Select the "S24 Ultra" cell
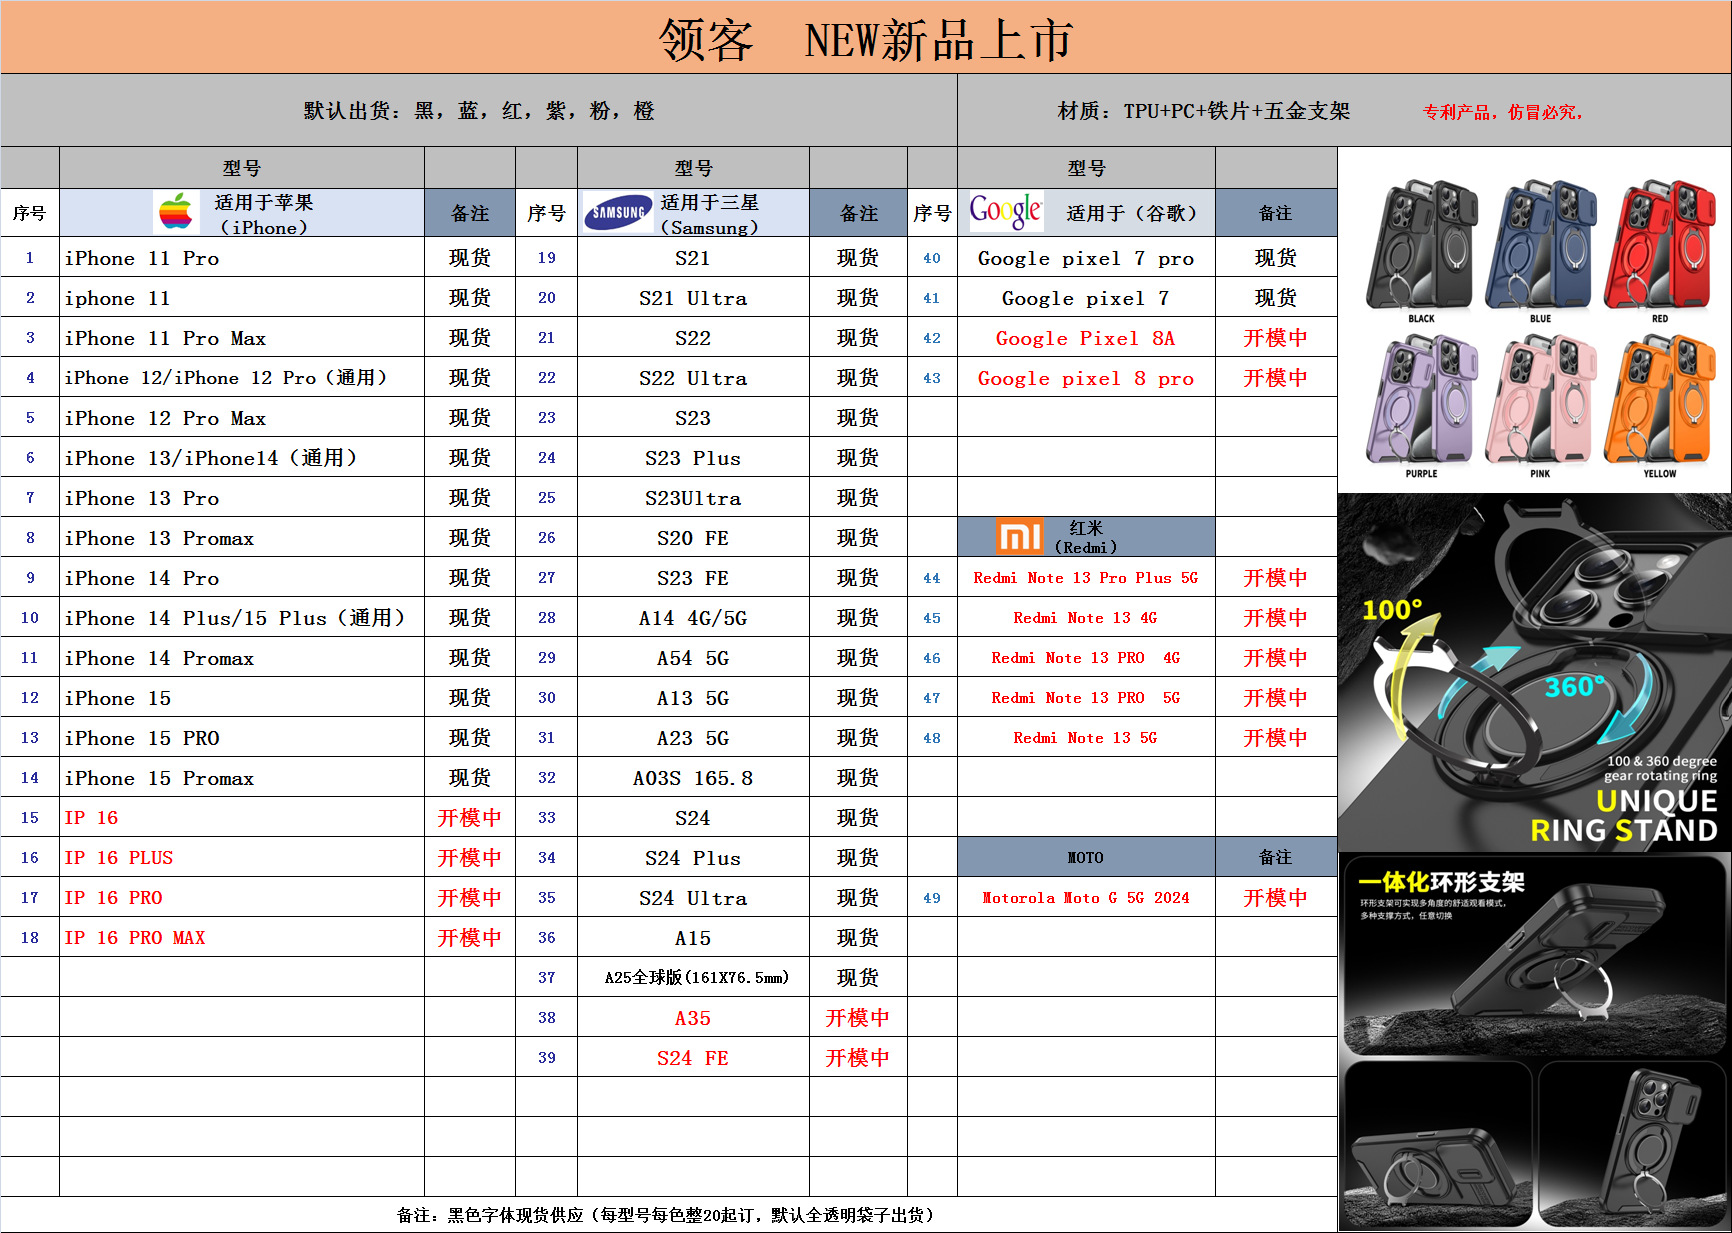Image resolution: width=1732 pixels, height=1233 pixels. pos(693,897)
